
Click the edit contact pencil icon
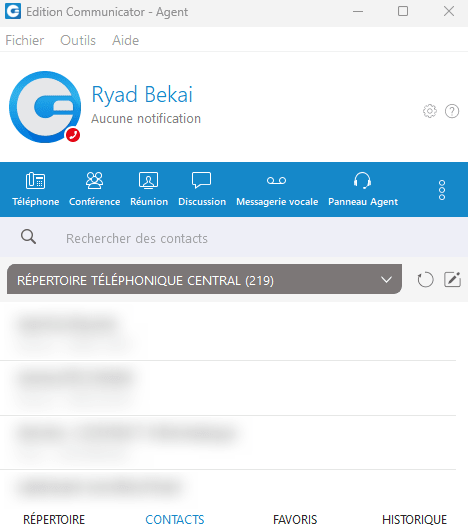pyautogui.click(x=452, y=279)
